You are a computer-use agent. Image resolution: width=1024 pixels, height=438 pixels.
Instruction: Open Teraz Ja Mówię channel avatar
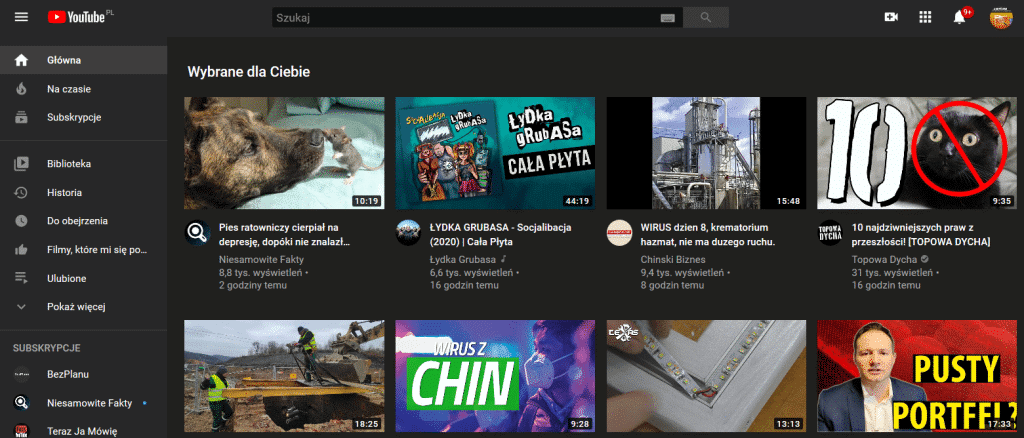[22, 431]
